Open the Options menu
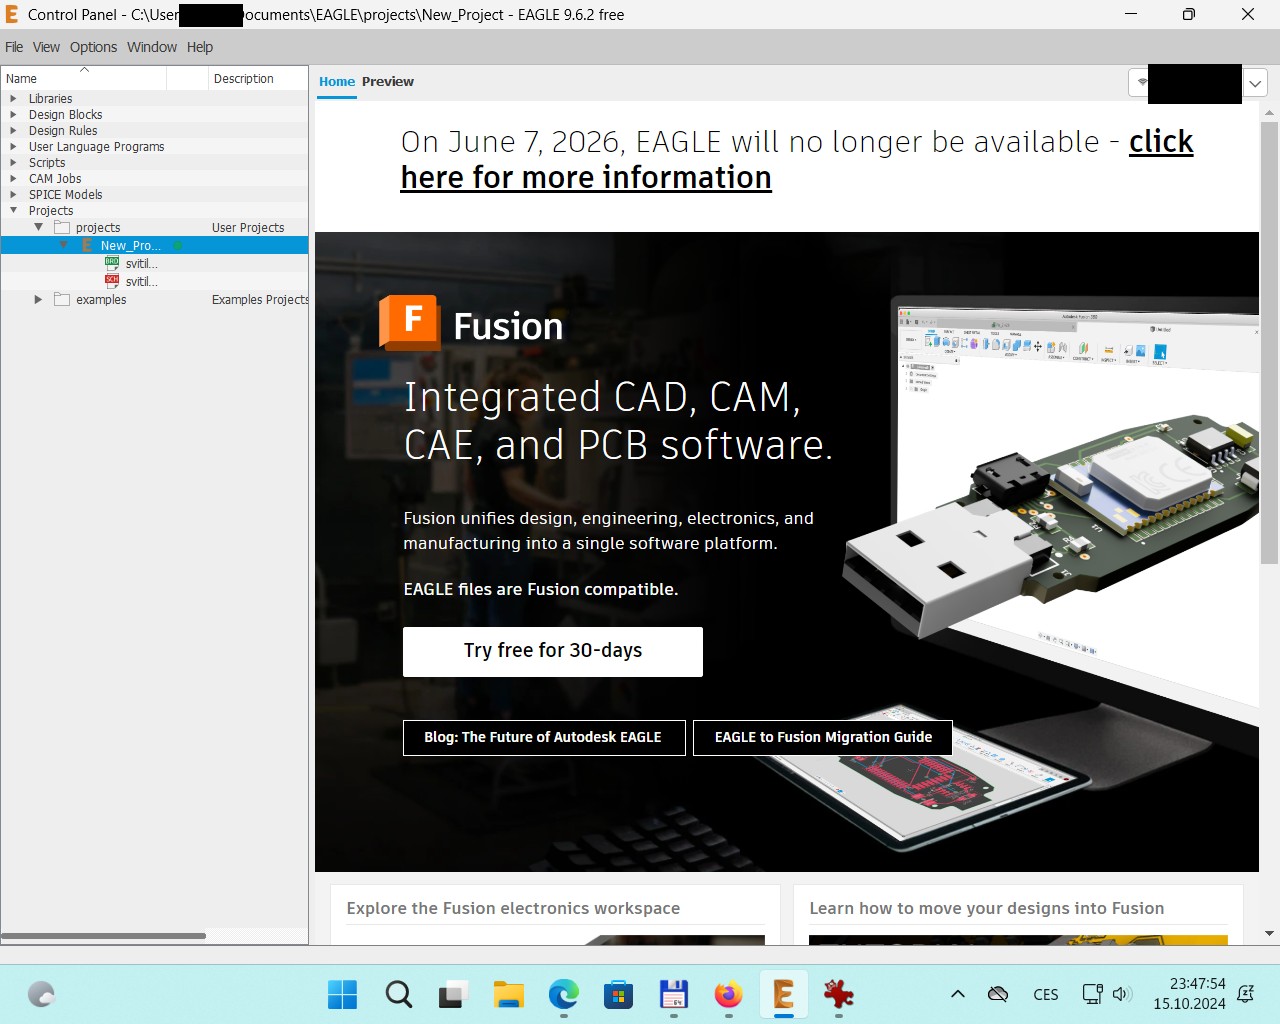The image size is (1280, 1024). [x=93, y=47]
